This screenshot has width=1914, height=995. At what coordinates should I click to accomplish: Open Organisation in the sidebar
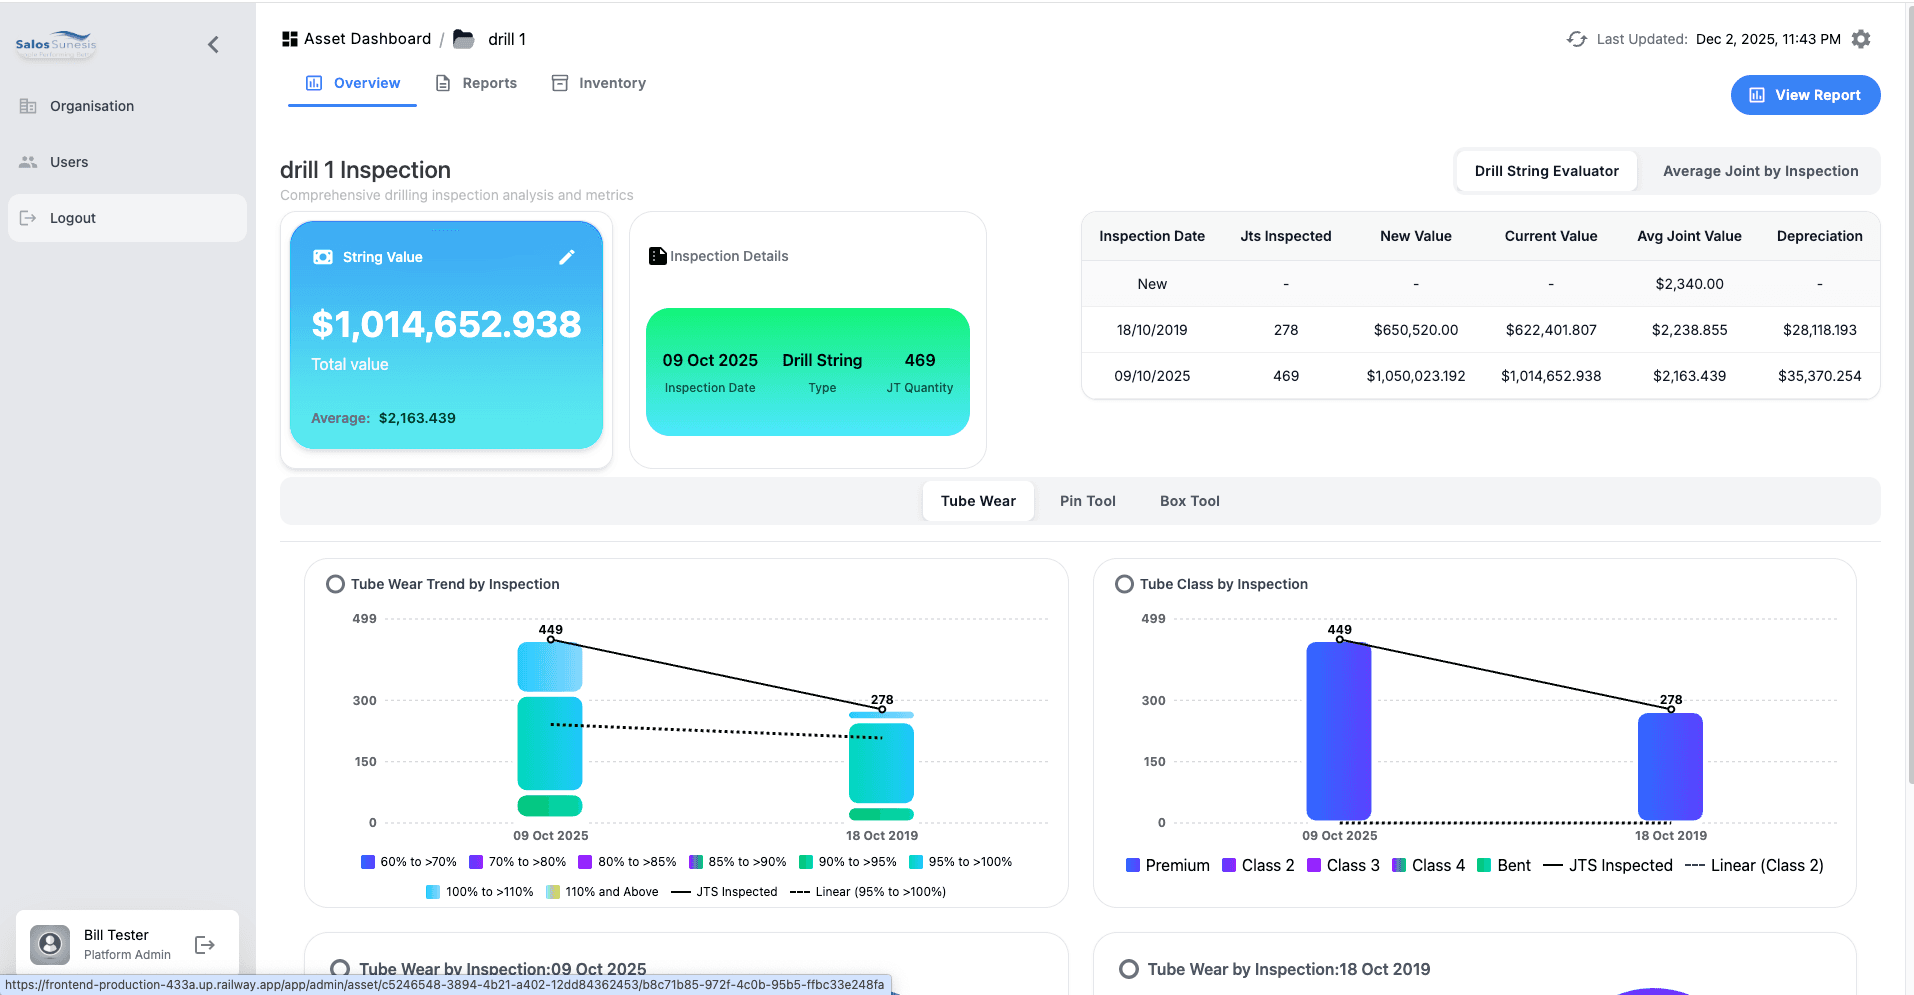tap(91, 106)
